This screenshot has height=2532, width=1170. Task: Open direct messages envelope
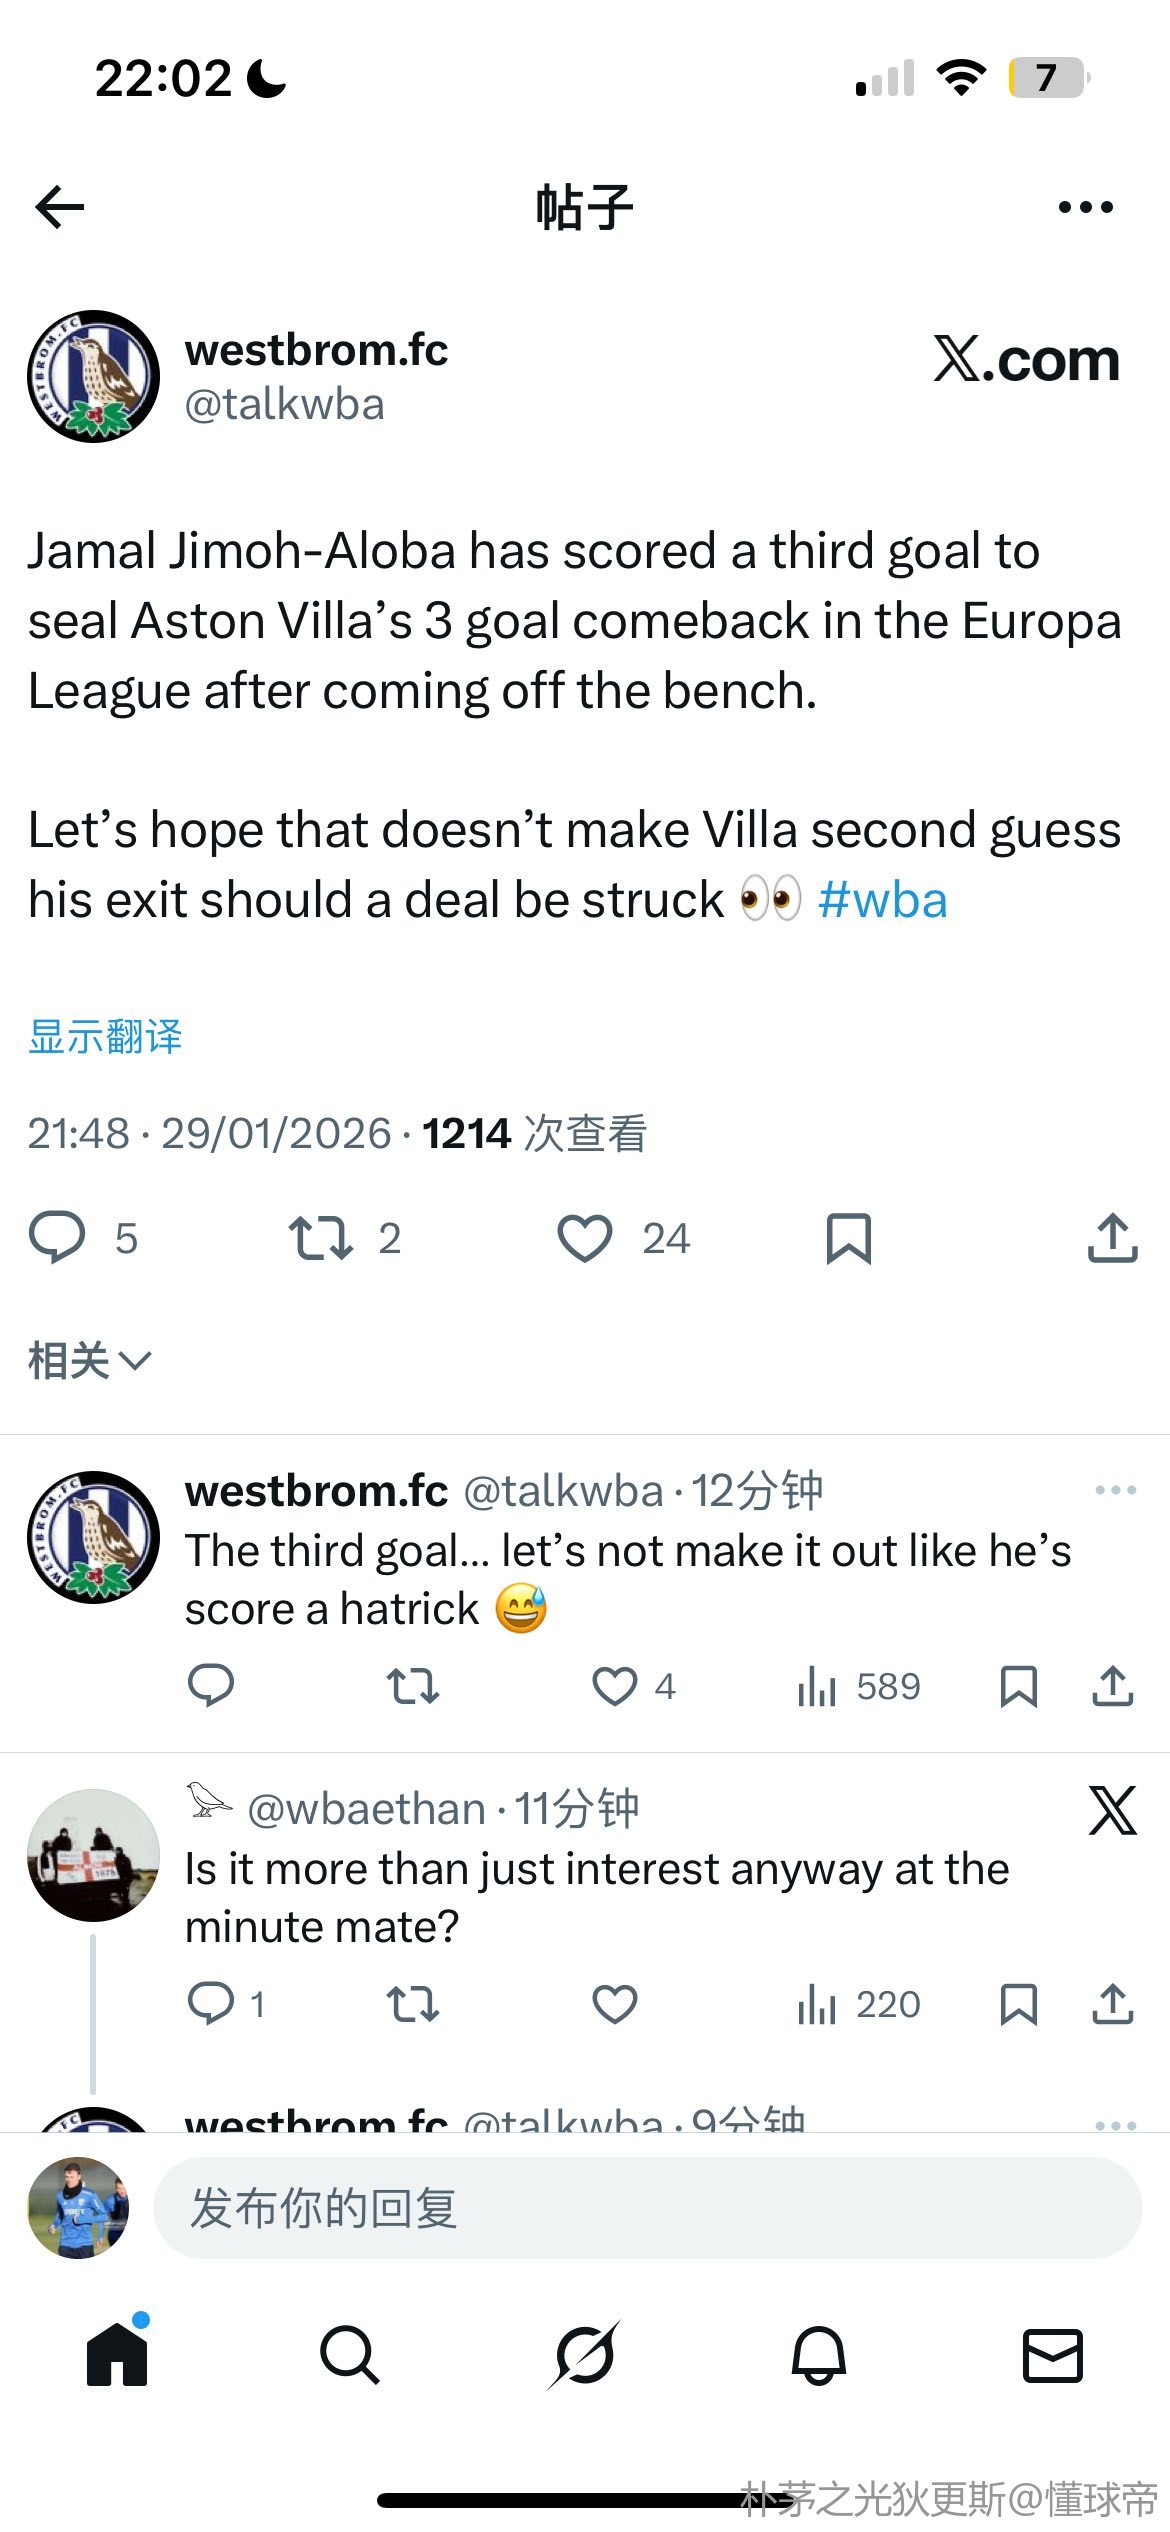pos(1052,2355)
